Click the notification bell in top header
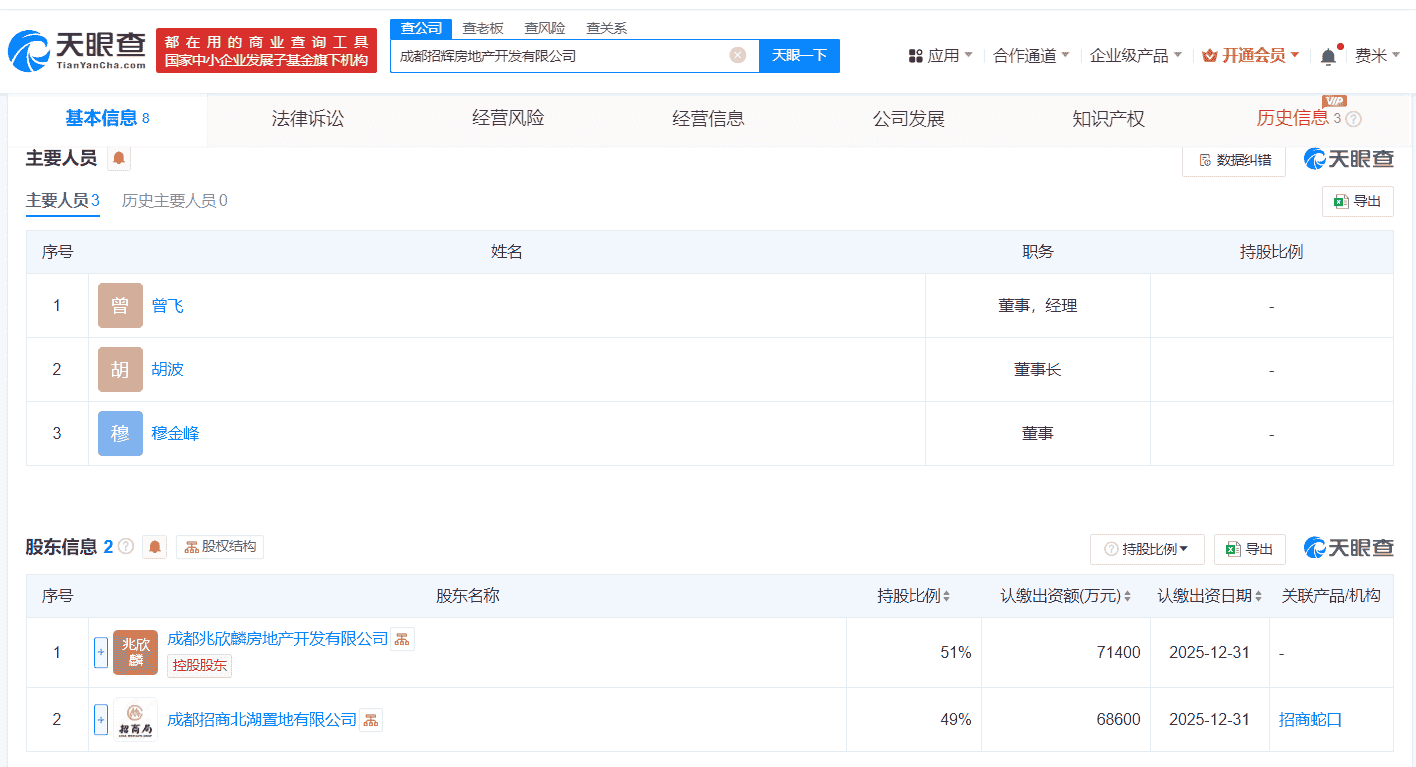The height and width of the screenshot is (767, 1416). coord(1328,56)
